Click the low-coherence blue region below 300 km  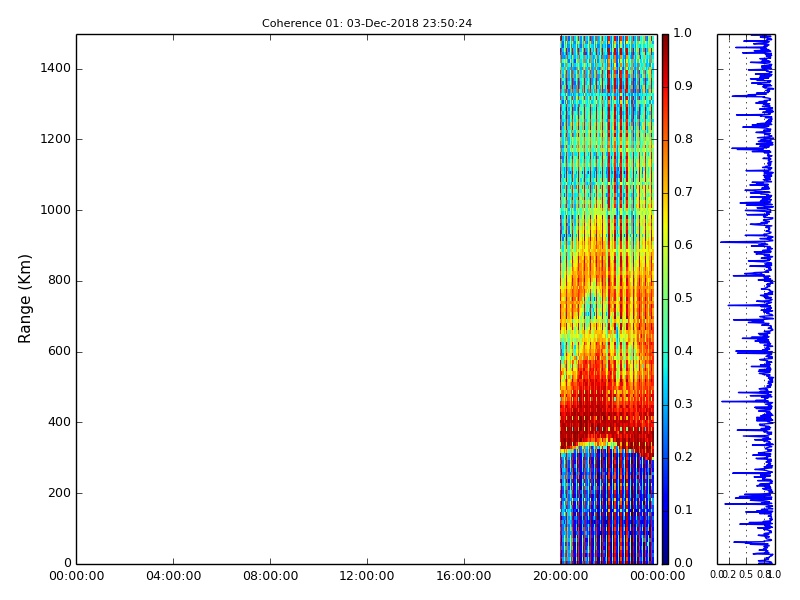tap(607, 510)
